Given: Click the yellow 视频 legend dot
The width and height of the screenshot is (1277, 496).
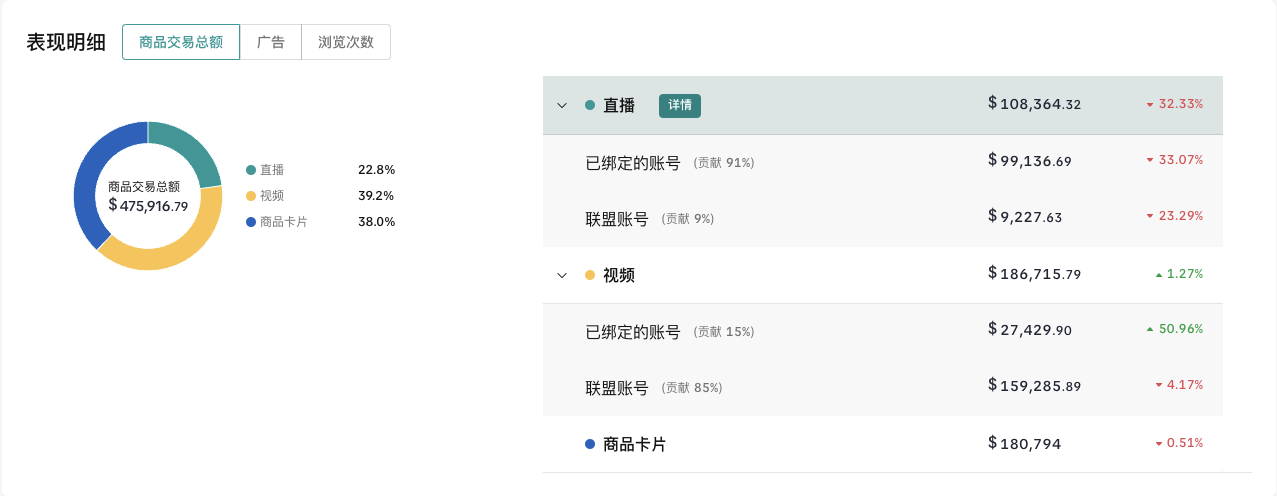Looking at the screenshot, I should [251, 196].
